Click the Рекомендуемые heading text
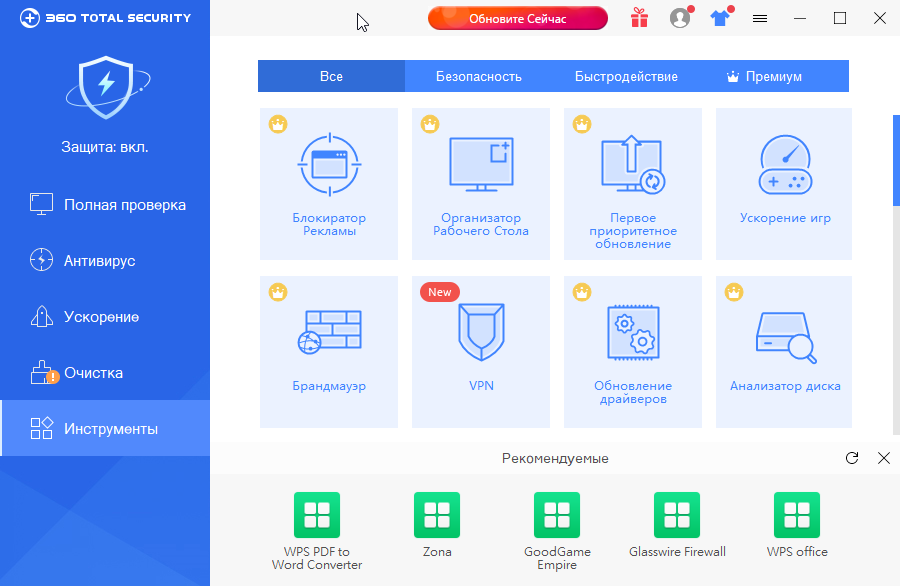Viewport: 900px width, 586px height. click(x=555, y=459)
